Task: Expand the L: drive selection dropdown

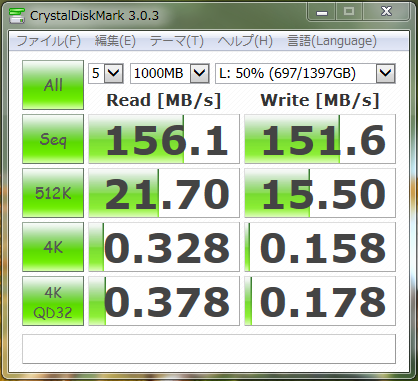Action: pos(385,73)
